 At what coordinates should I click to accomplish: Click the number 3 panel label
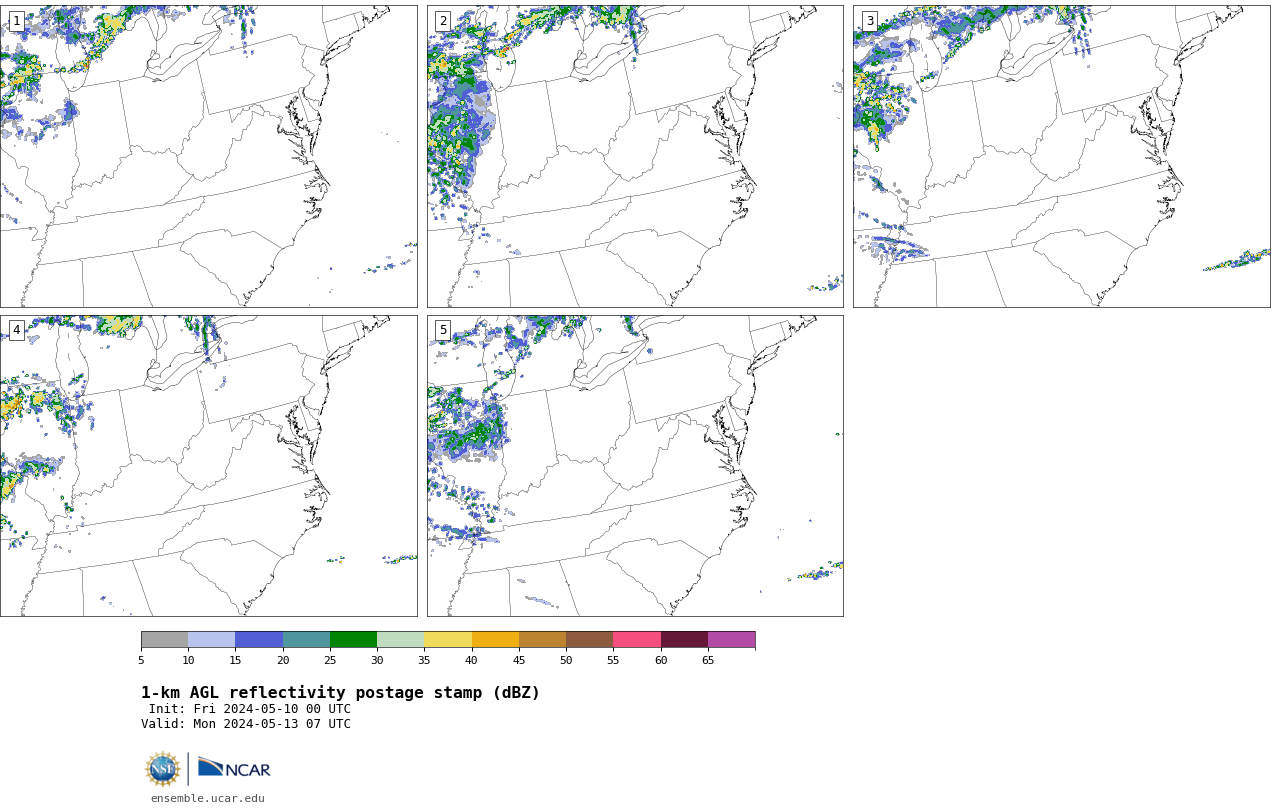pyautogui.click(x=869, y=21)
